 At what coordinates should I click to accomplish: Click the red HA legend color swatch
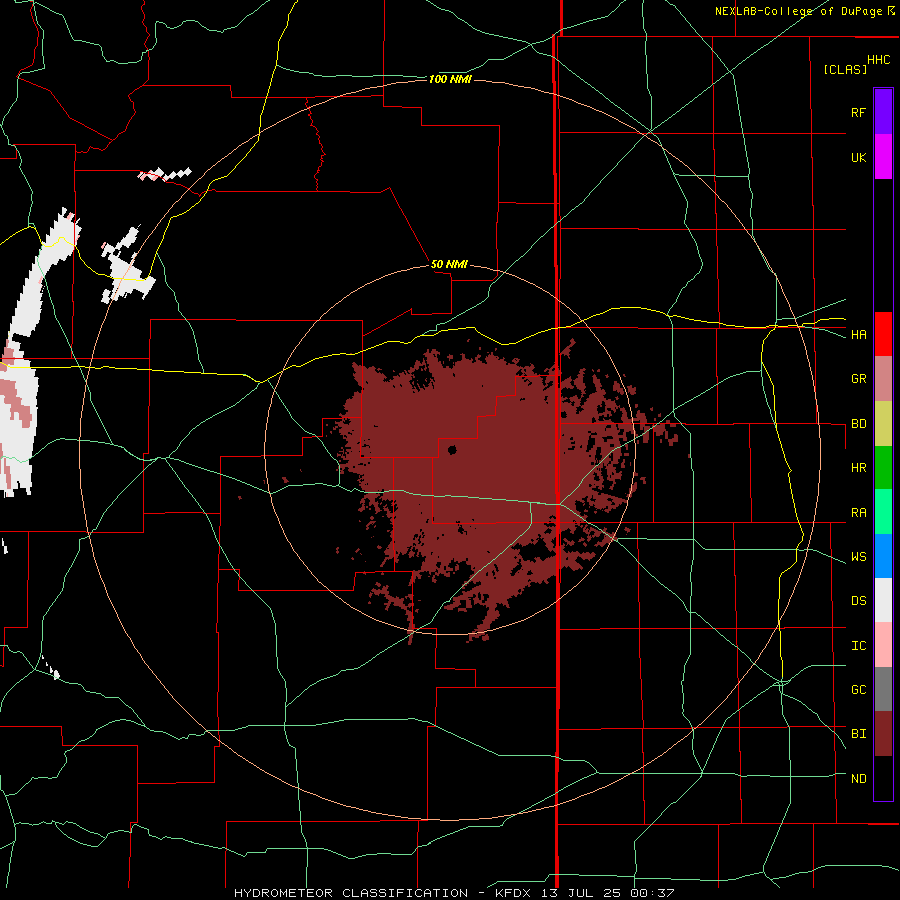[x=883, y=334]
